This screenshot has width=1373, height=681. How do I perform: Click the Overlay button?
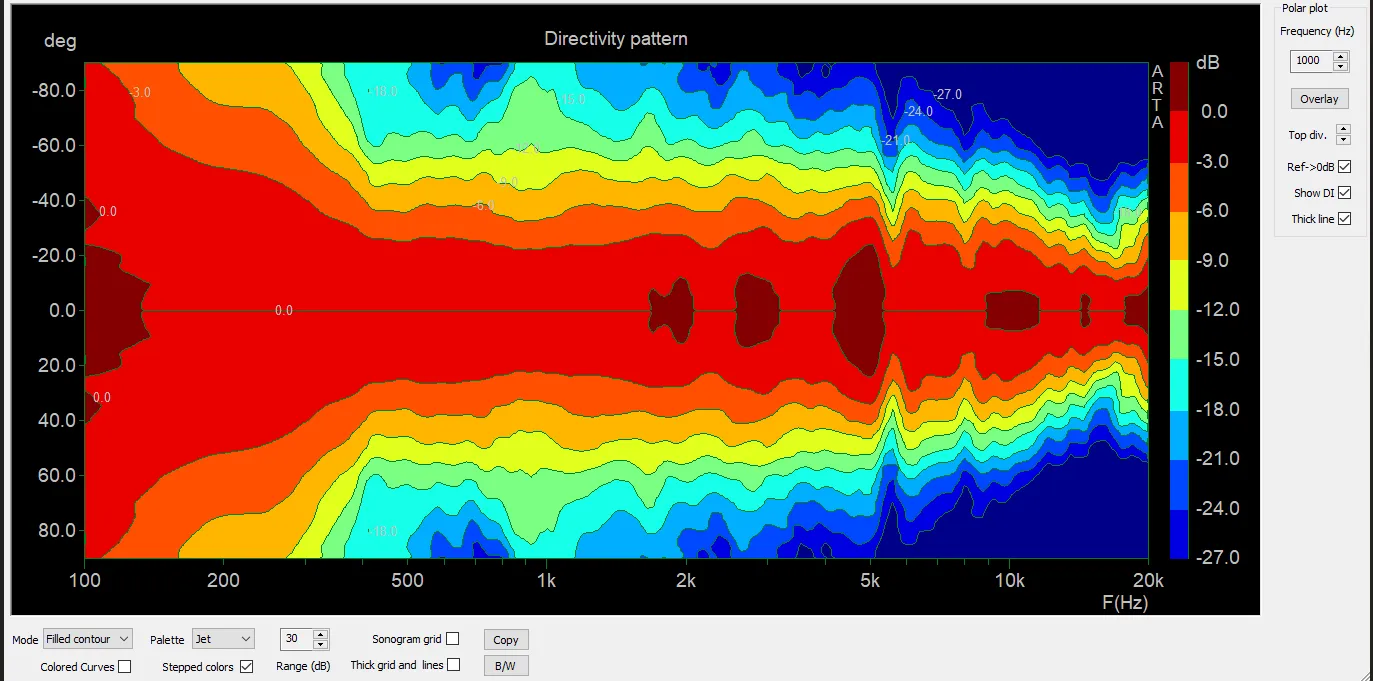pos(1319,99)
